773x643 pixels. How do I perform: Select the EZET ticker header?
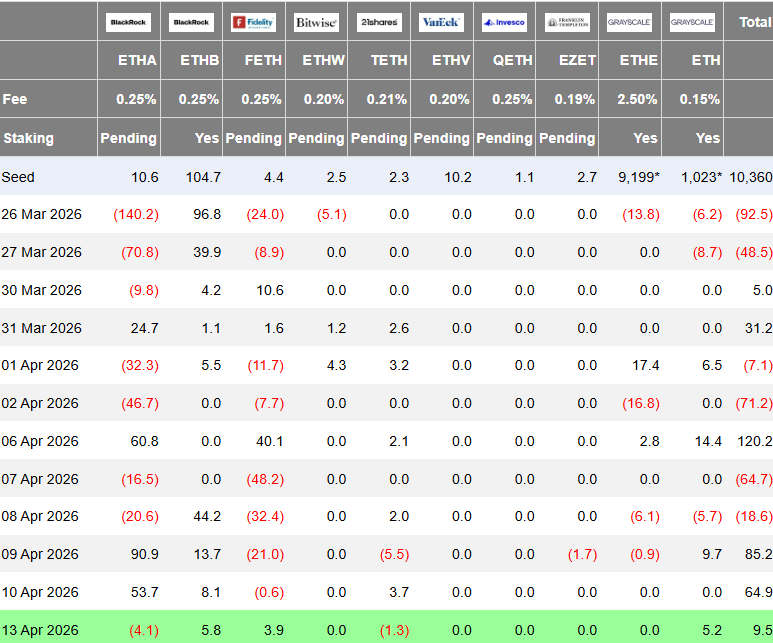[x=577, y=60]
